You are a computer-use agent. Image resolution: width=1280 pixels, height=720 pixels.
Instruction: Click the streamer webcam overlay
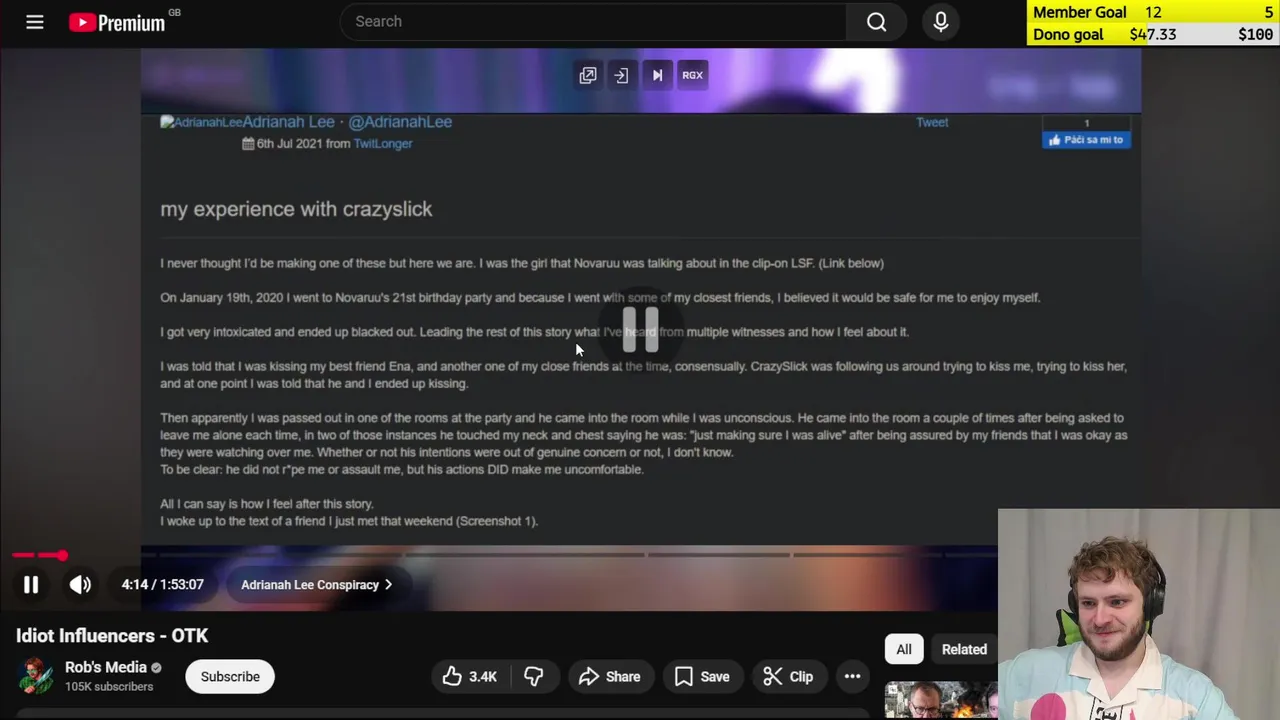1139,615
